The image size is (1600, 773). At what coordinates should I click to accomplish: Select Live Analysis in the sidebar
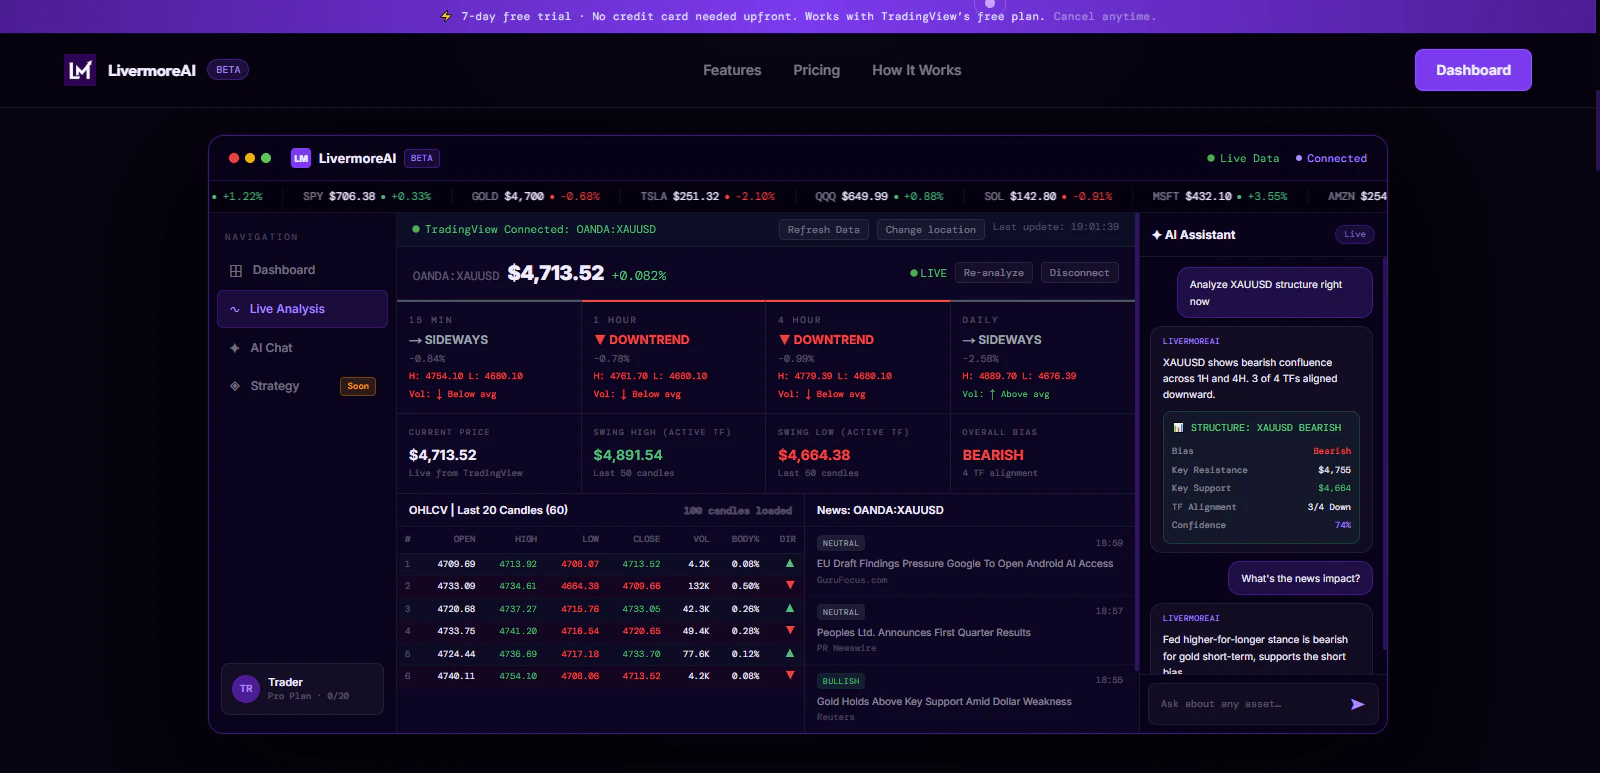tap(302, 309)
